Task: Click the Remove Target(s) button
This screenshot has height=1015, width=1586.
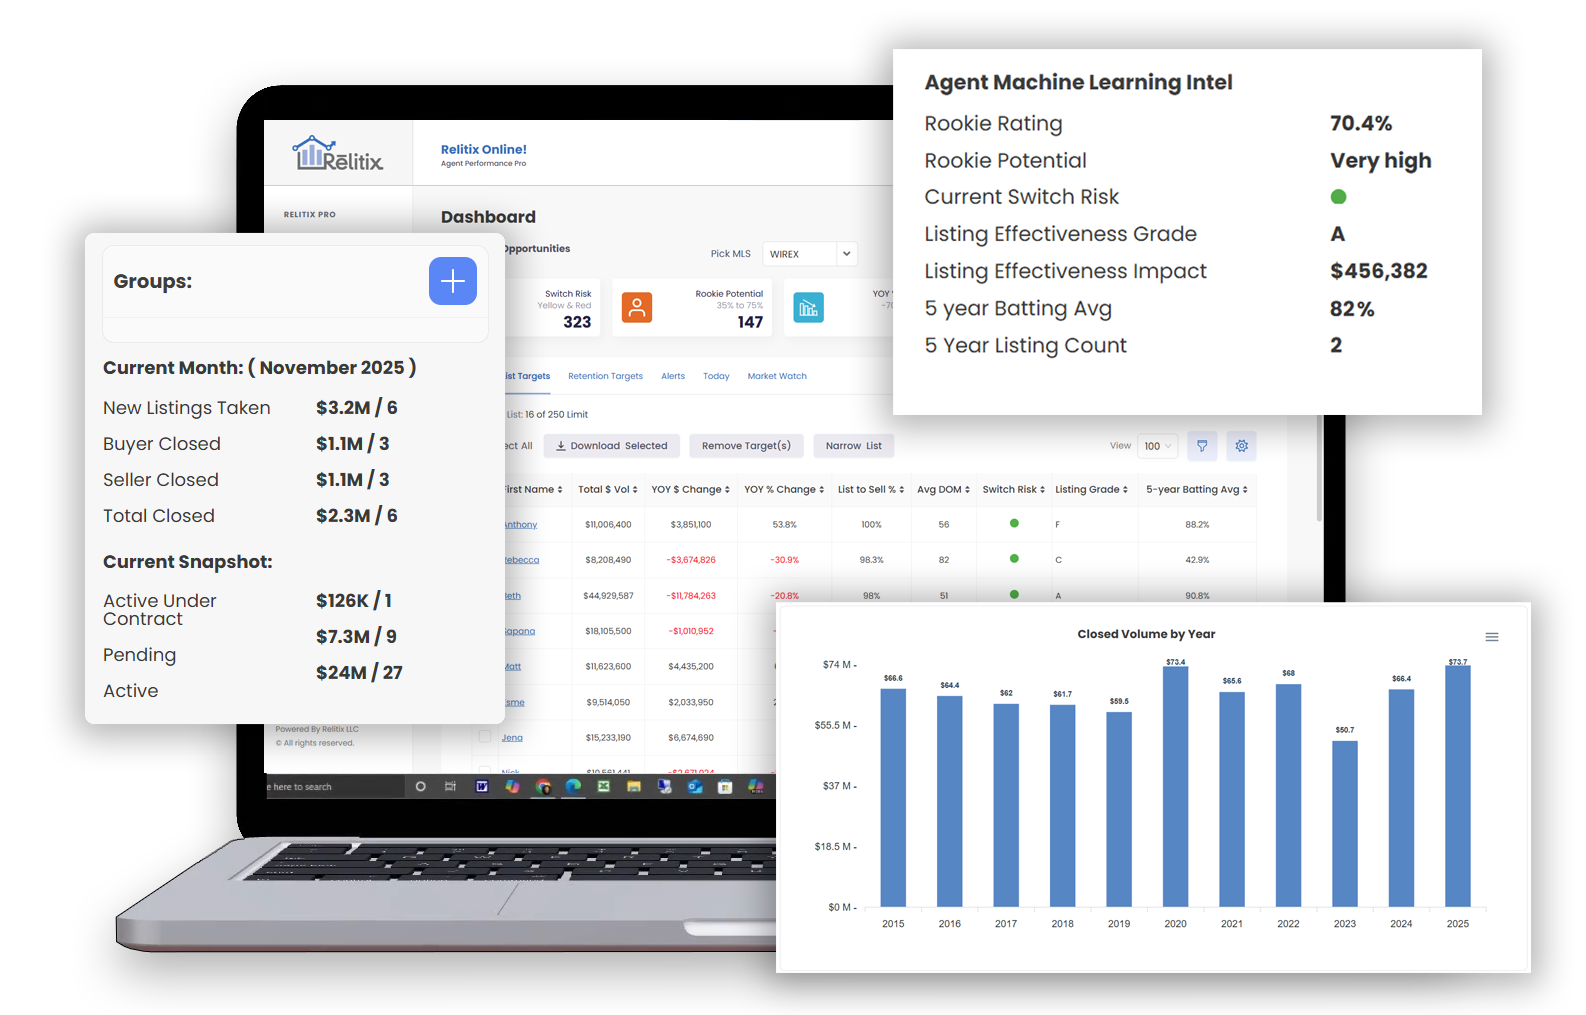Action: click(746, 446)
